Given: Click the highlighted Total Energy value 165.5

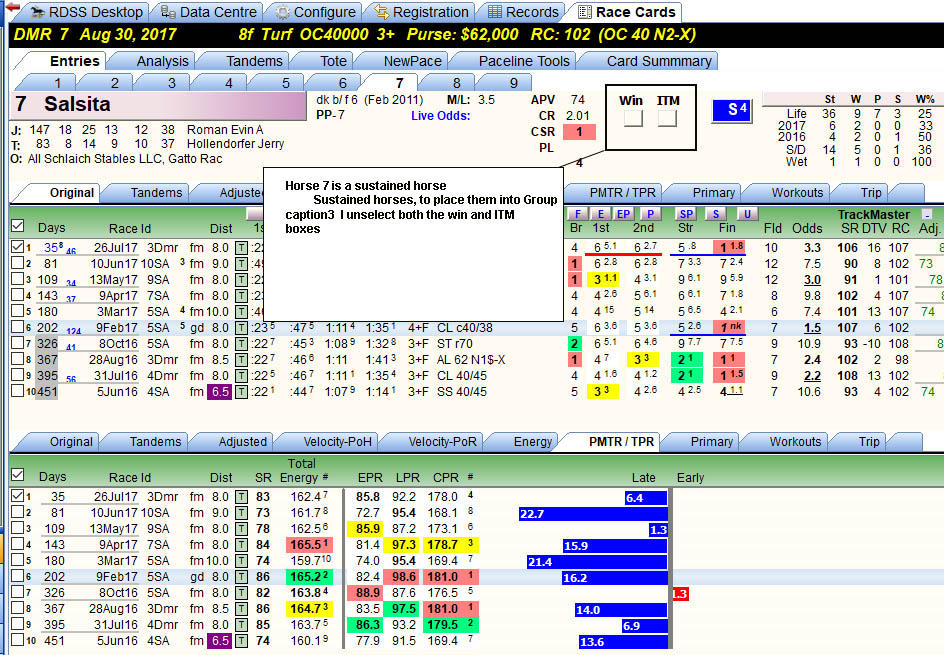Looking at the screenshot, I should click(x=309, y=544).
